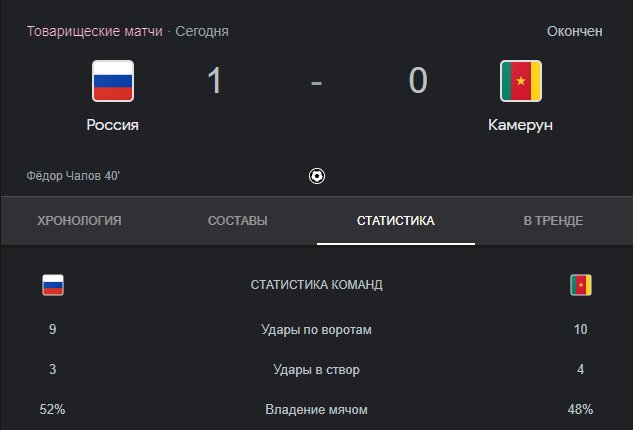The width and height of the screenshot is (633, 430).
Task: Click the Удары в створ stat label
Action: (316, 369)
